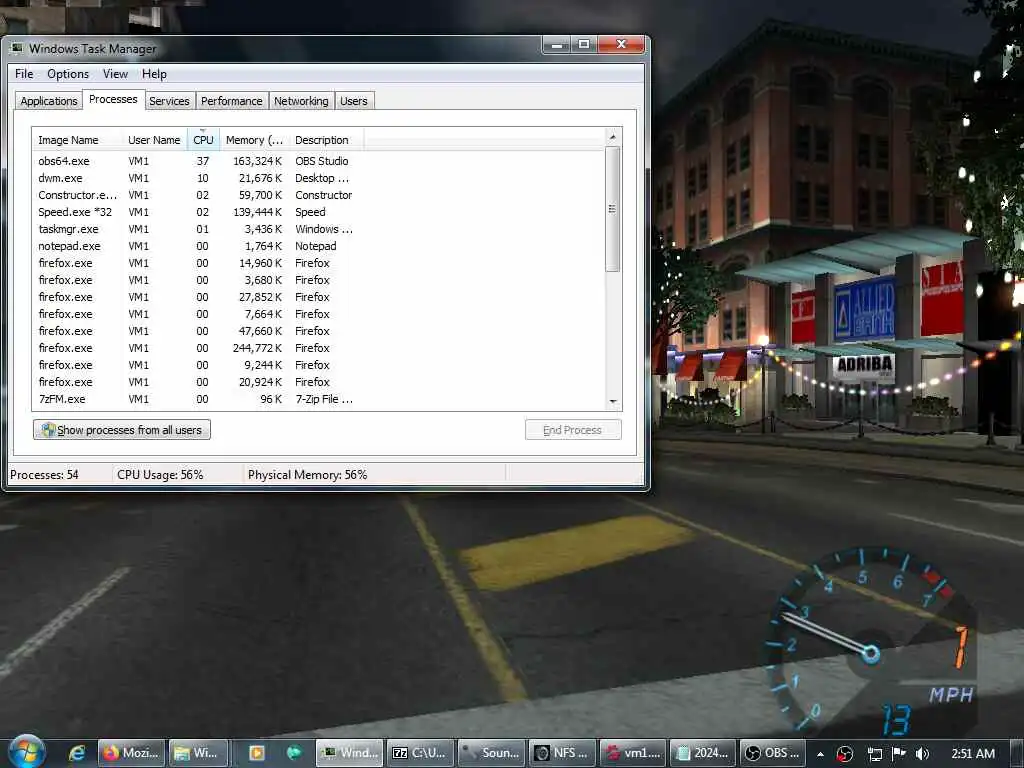The width and height of the screenshot is (1024, 768).
Task: Select the obs64.exe process row
Action: click(x=319, y=161)
